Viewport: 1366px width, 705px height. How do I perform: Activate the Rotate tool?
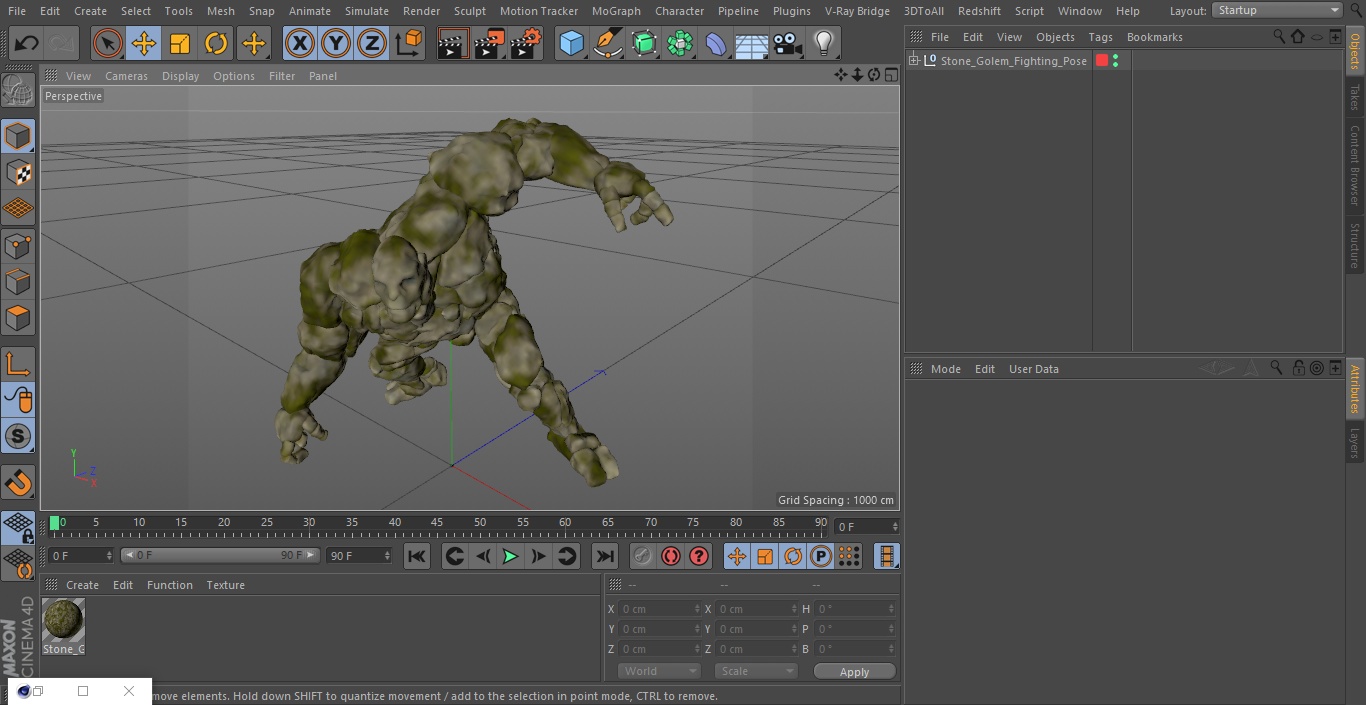(x=216, y=43)
